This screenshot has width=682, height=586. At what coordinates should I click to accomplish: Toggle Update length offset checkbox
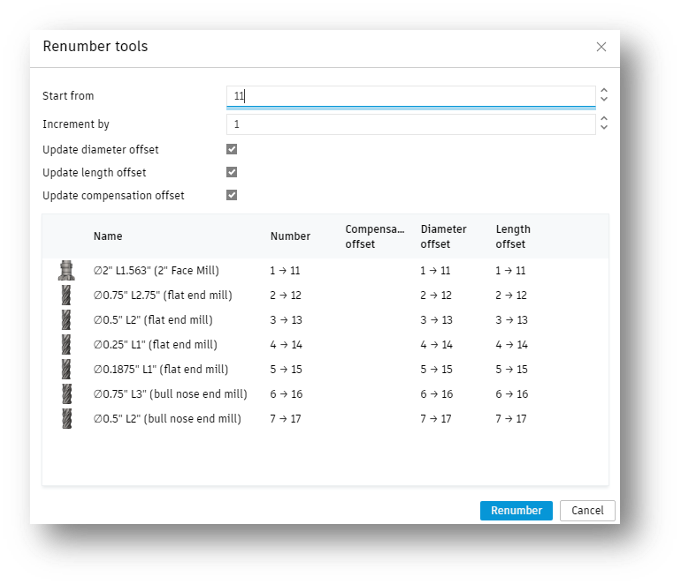232,172
